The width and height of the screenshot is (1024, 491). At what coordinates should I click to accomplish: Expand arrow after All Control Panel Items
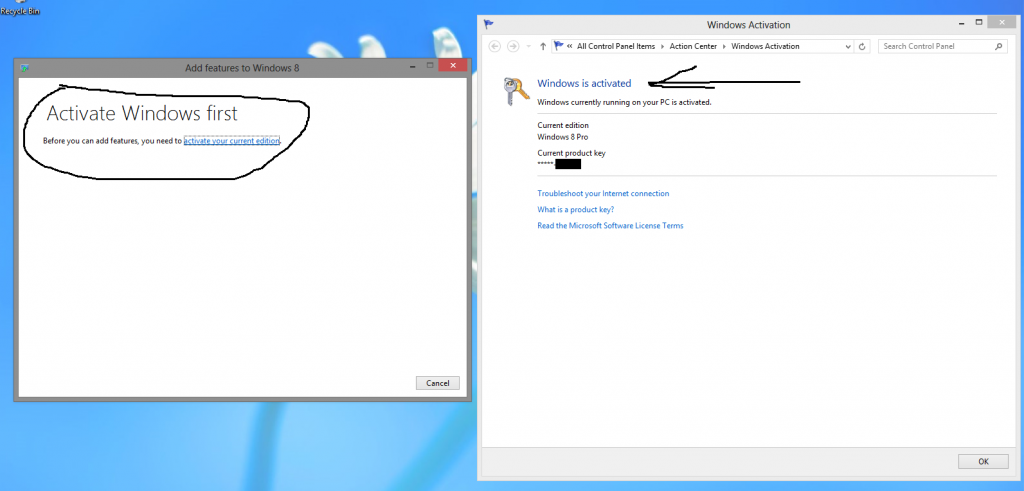[662, 46]
